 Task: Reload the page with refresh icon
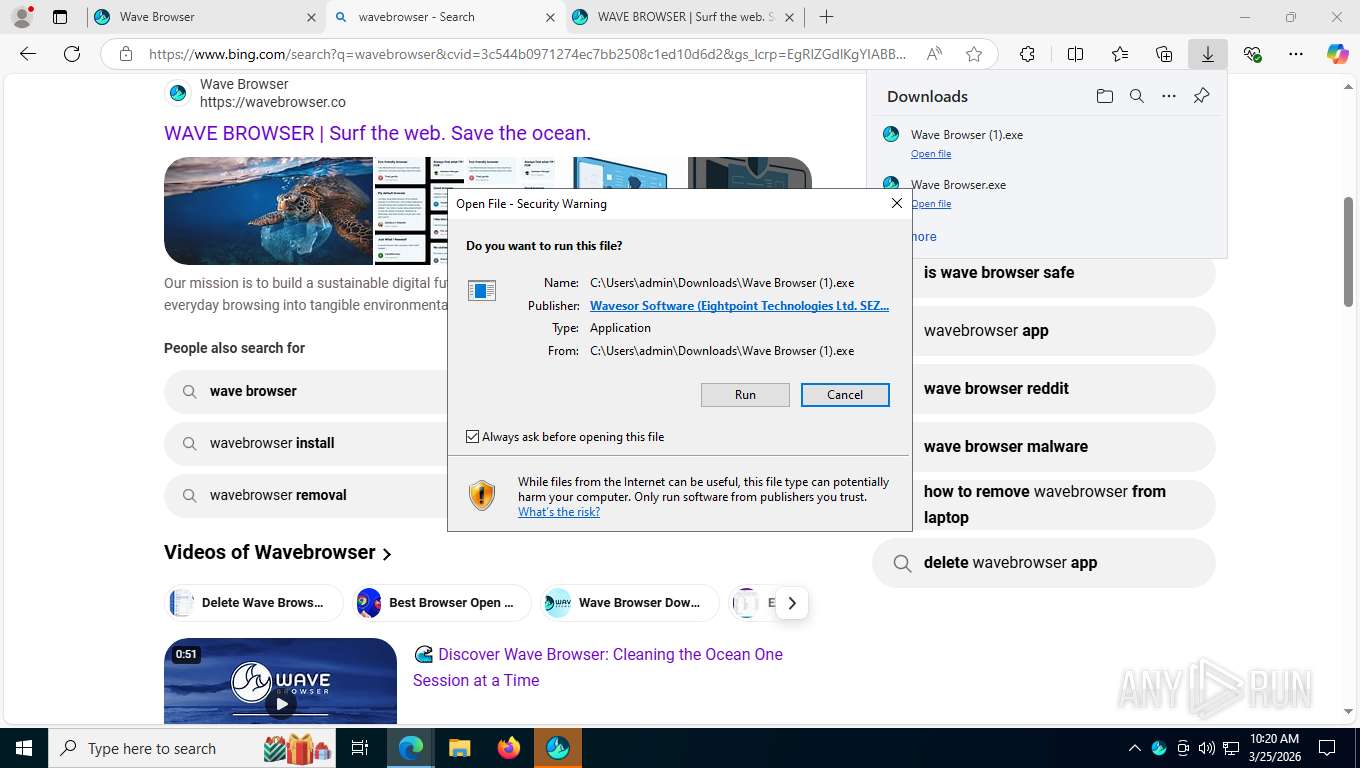pyautogui.click(x=72, y=54)
